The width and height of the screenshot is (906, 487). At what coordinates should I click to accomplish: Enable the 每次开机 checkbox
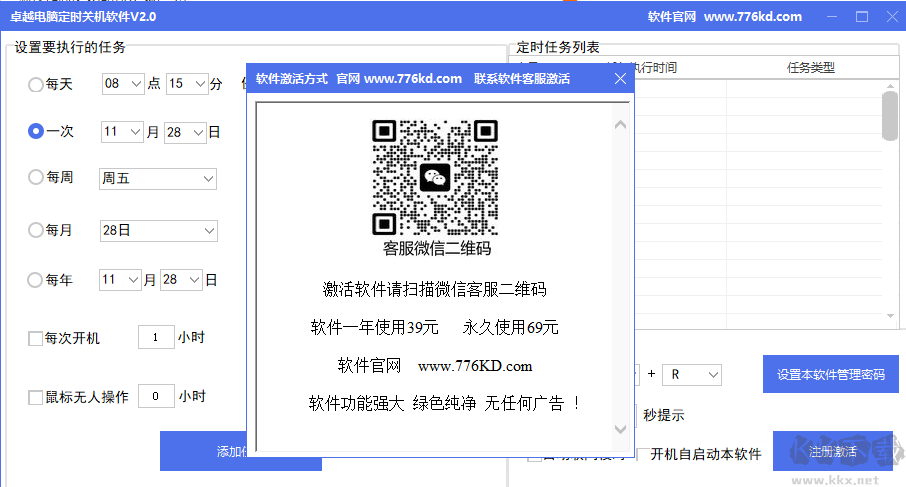coord(35,338)
